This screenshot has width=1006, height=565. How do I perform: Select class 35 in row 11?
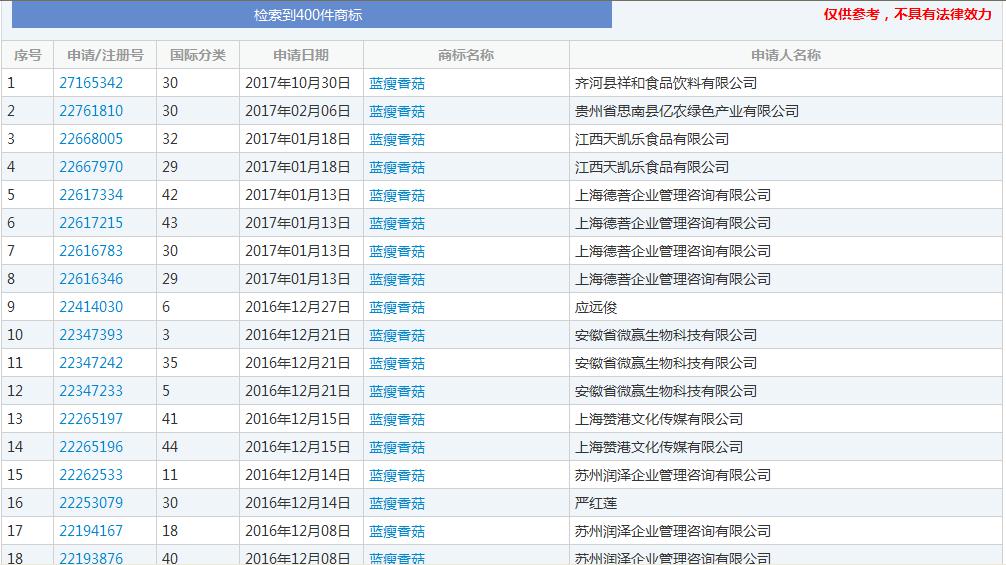(170, 363)
